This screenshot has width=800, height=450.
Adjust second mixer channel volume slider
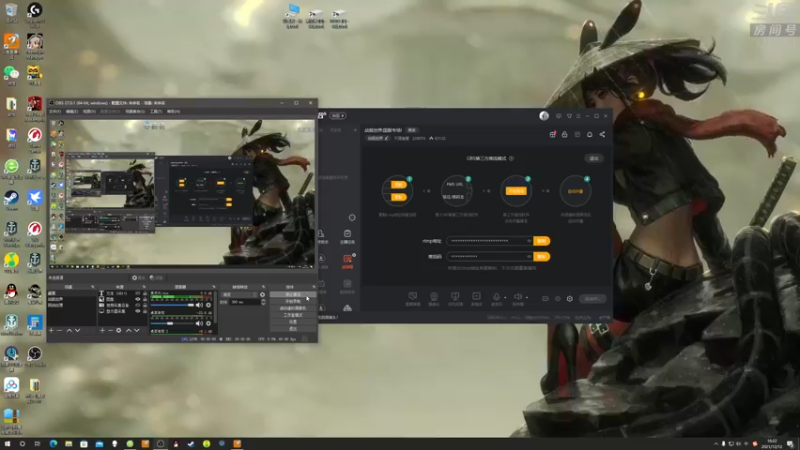click(172, 323)
